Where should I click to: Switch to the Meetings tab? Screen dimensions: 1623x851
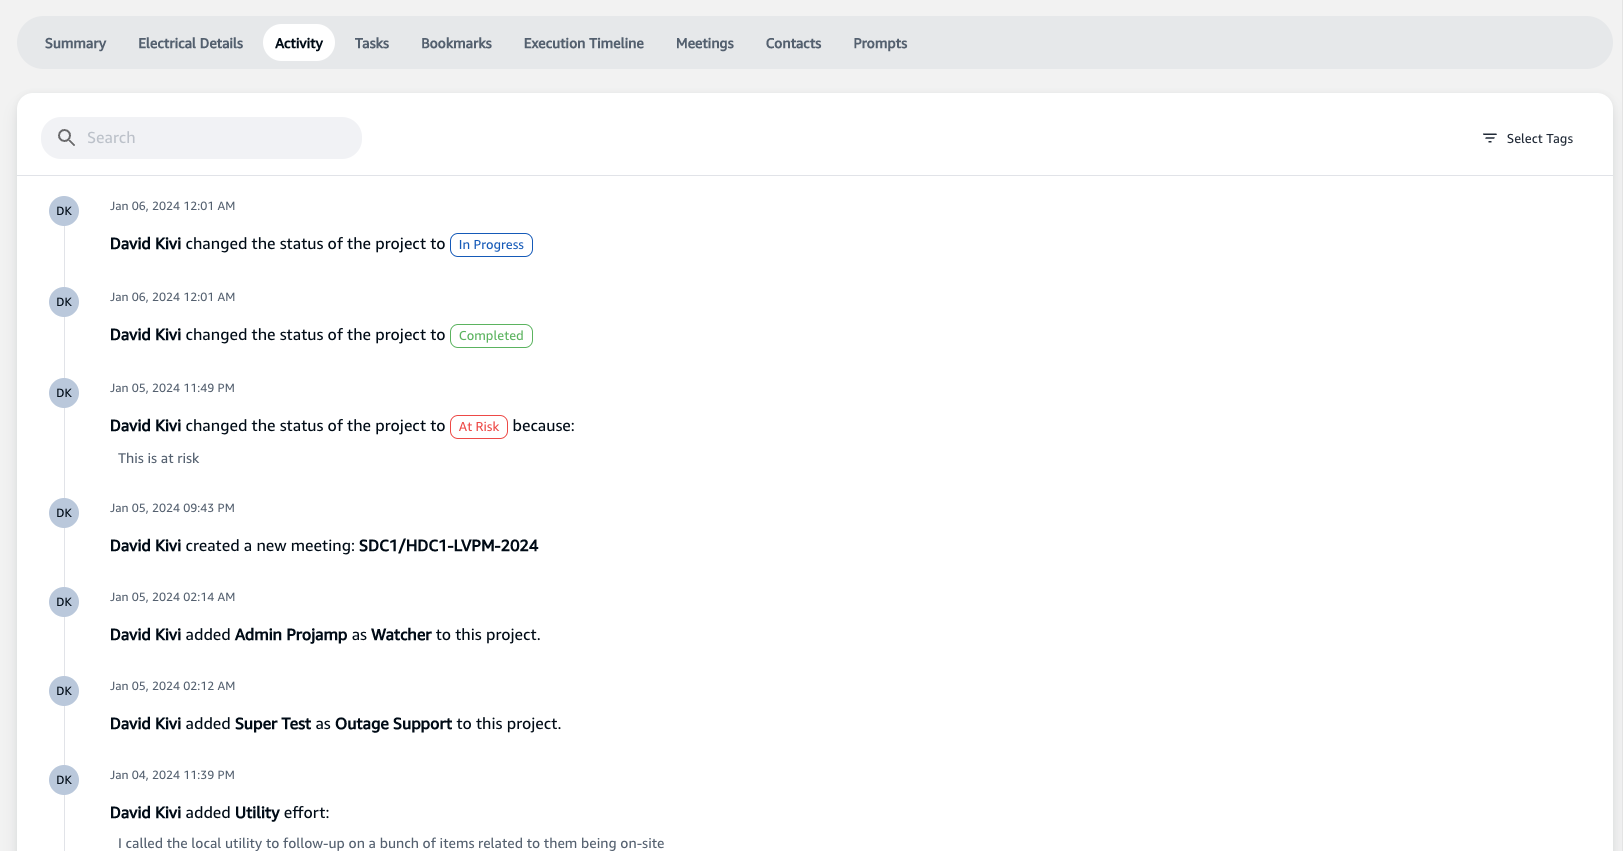coord(705,43)
